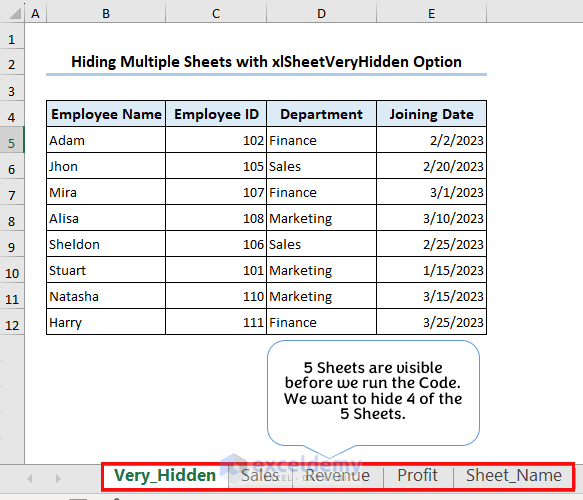This screenshot has width=583, height=500.
Task: Click the 'Department' header cell
Action: coord(321,114)
